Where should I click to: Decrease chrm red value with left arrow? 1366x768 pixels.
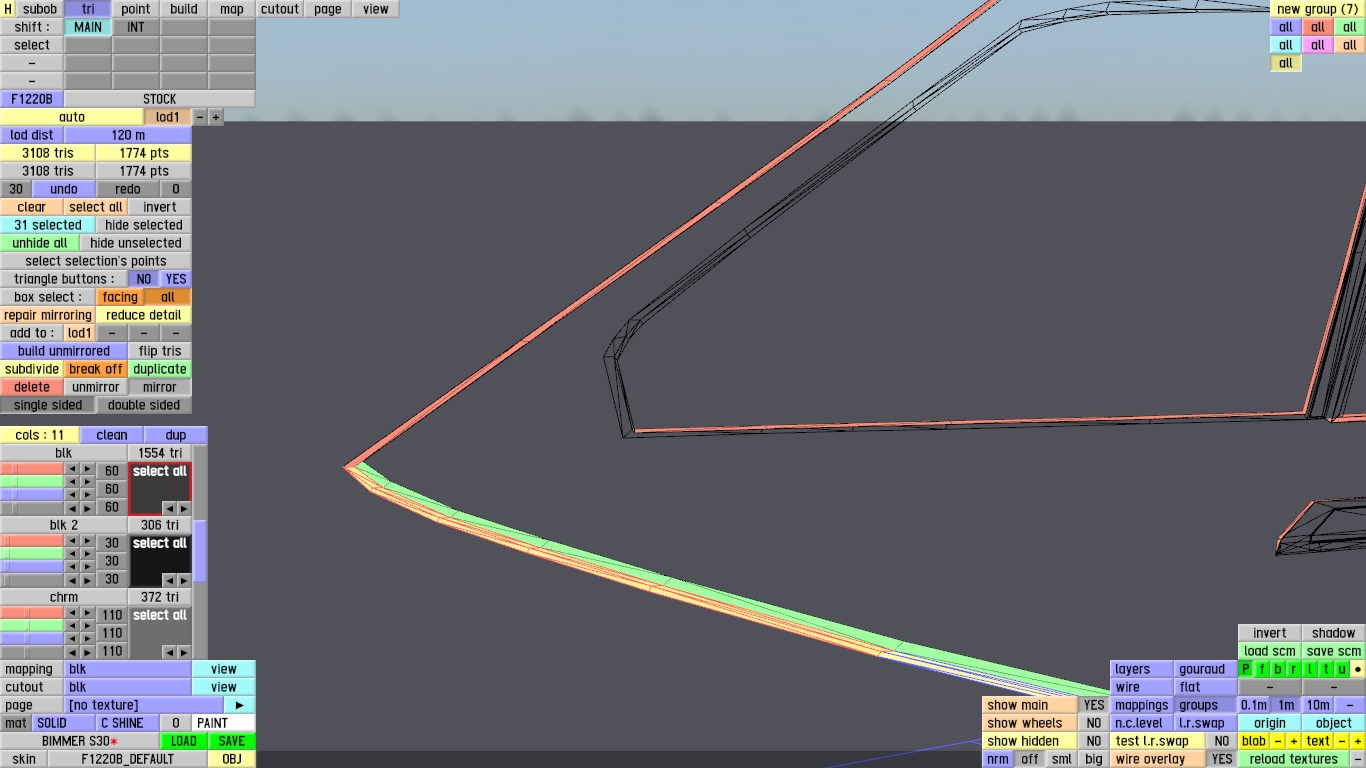point(71,614)
